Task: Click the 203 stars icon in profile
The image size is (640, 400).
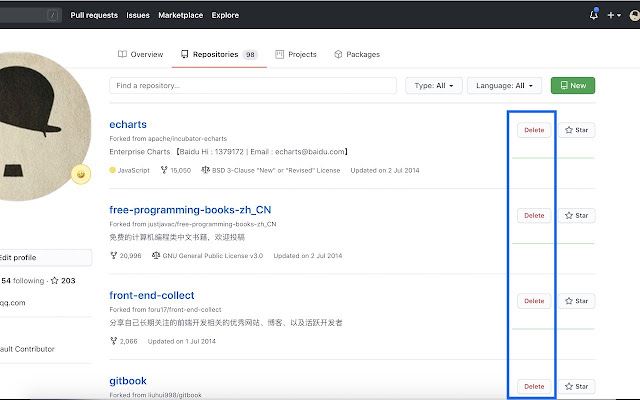Action: coord(55,281)
